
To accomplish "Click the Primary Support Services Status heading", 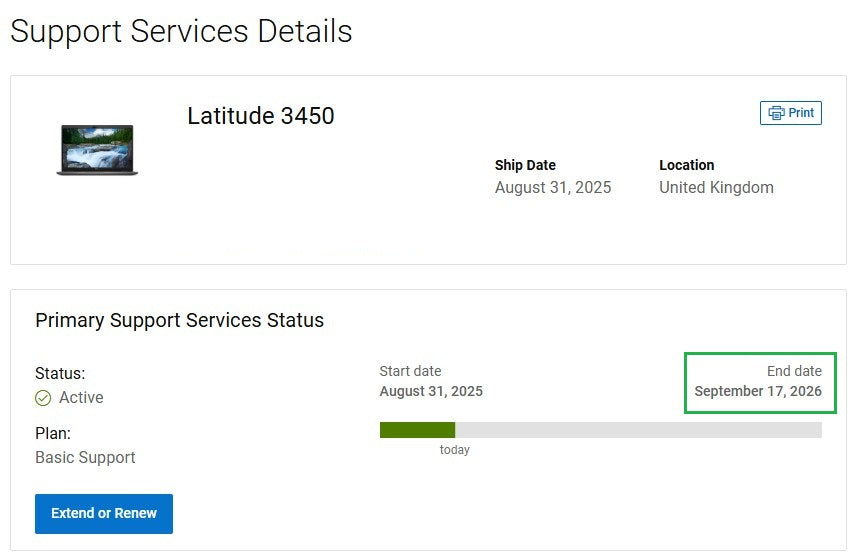I will point(180,321).
